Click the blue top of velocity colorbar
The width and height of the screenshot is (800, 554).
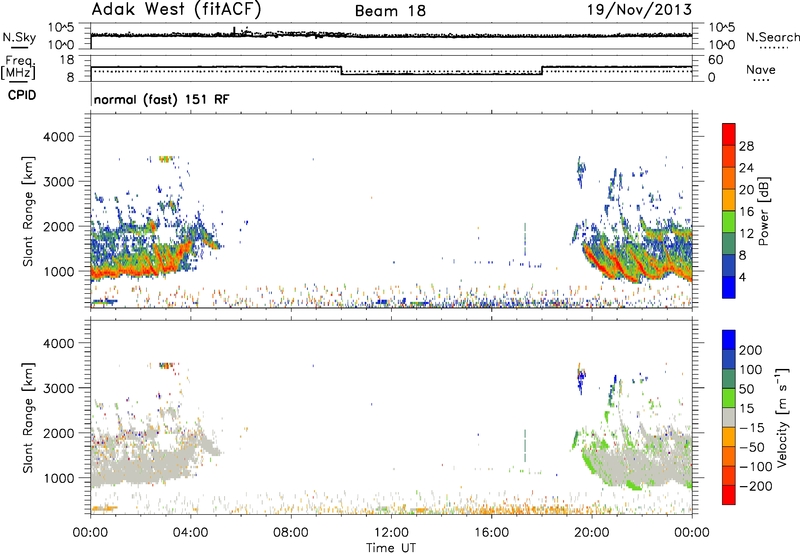pos(729,340)
